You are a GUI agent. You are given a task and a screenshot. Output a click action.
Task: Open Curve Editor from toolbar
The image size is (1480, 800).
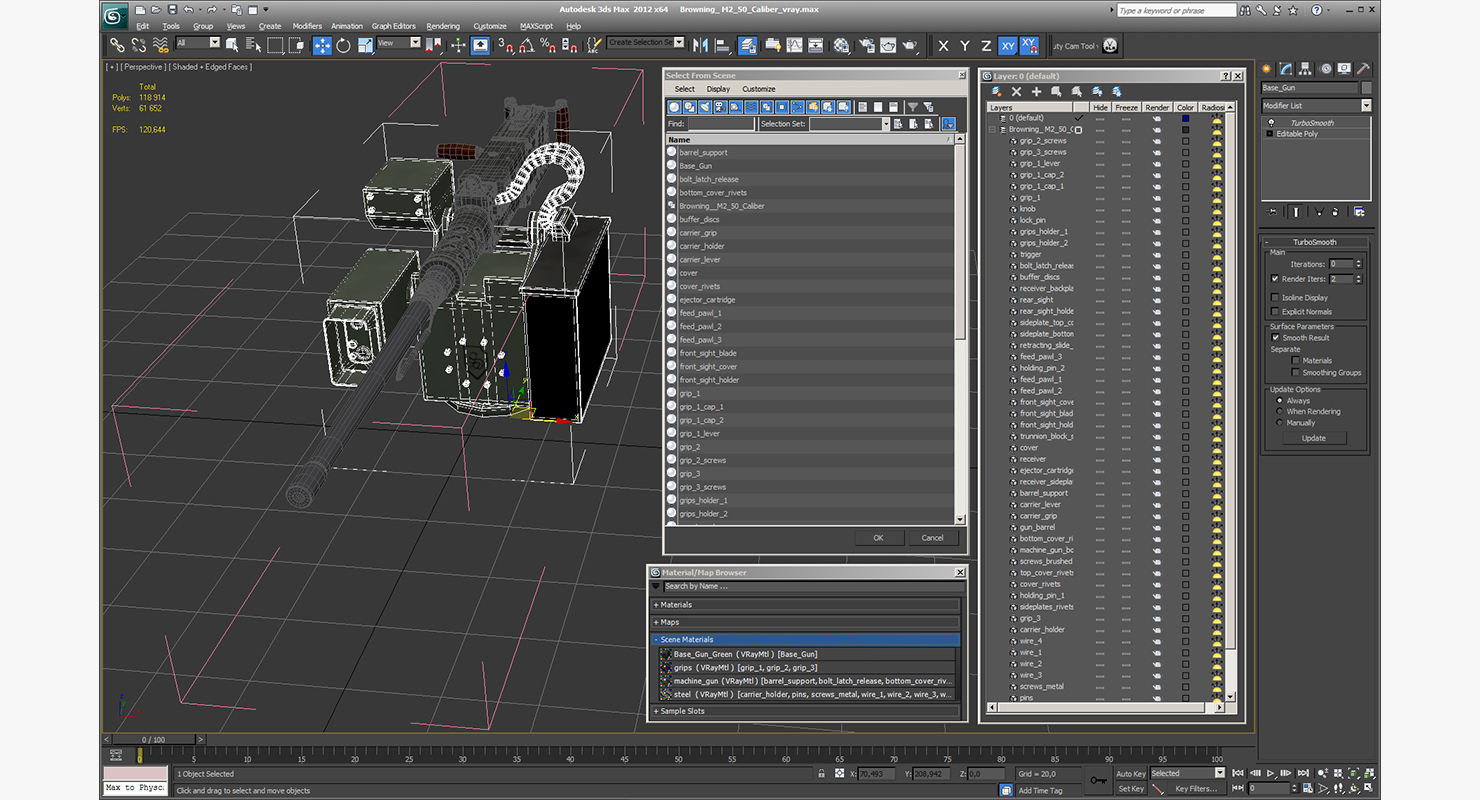(794, 45)
